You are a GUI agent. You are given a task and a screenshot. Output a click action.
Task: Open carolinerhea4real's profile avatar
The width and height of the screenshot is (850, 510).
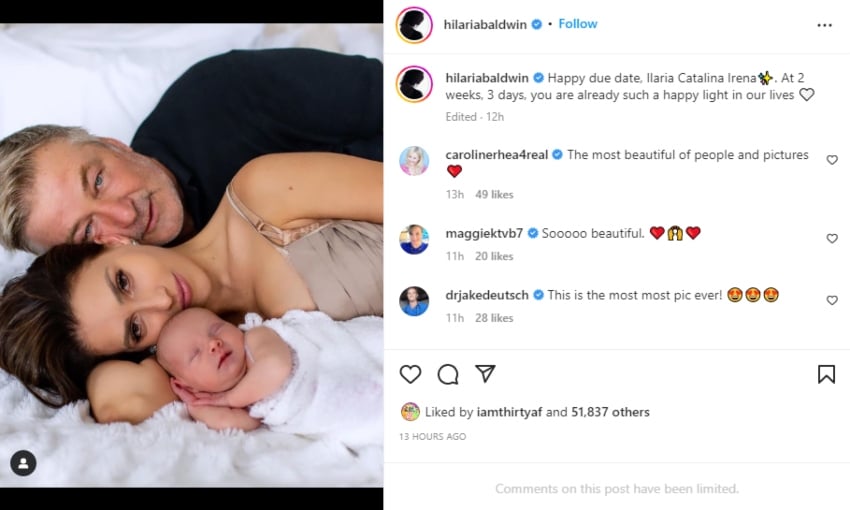[x=414, y=160]
